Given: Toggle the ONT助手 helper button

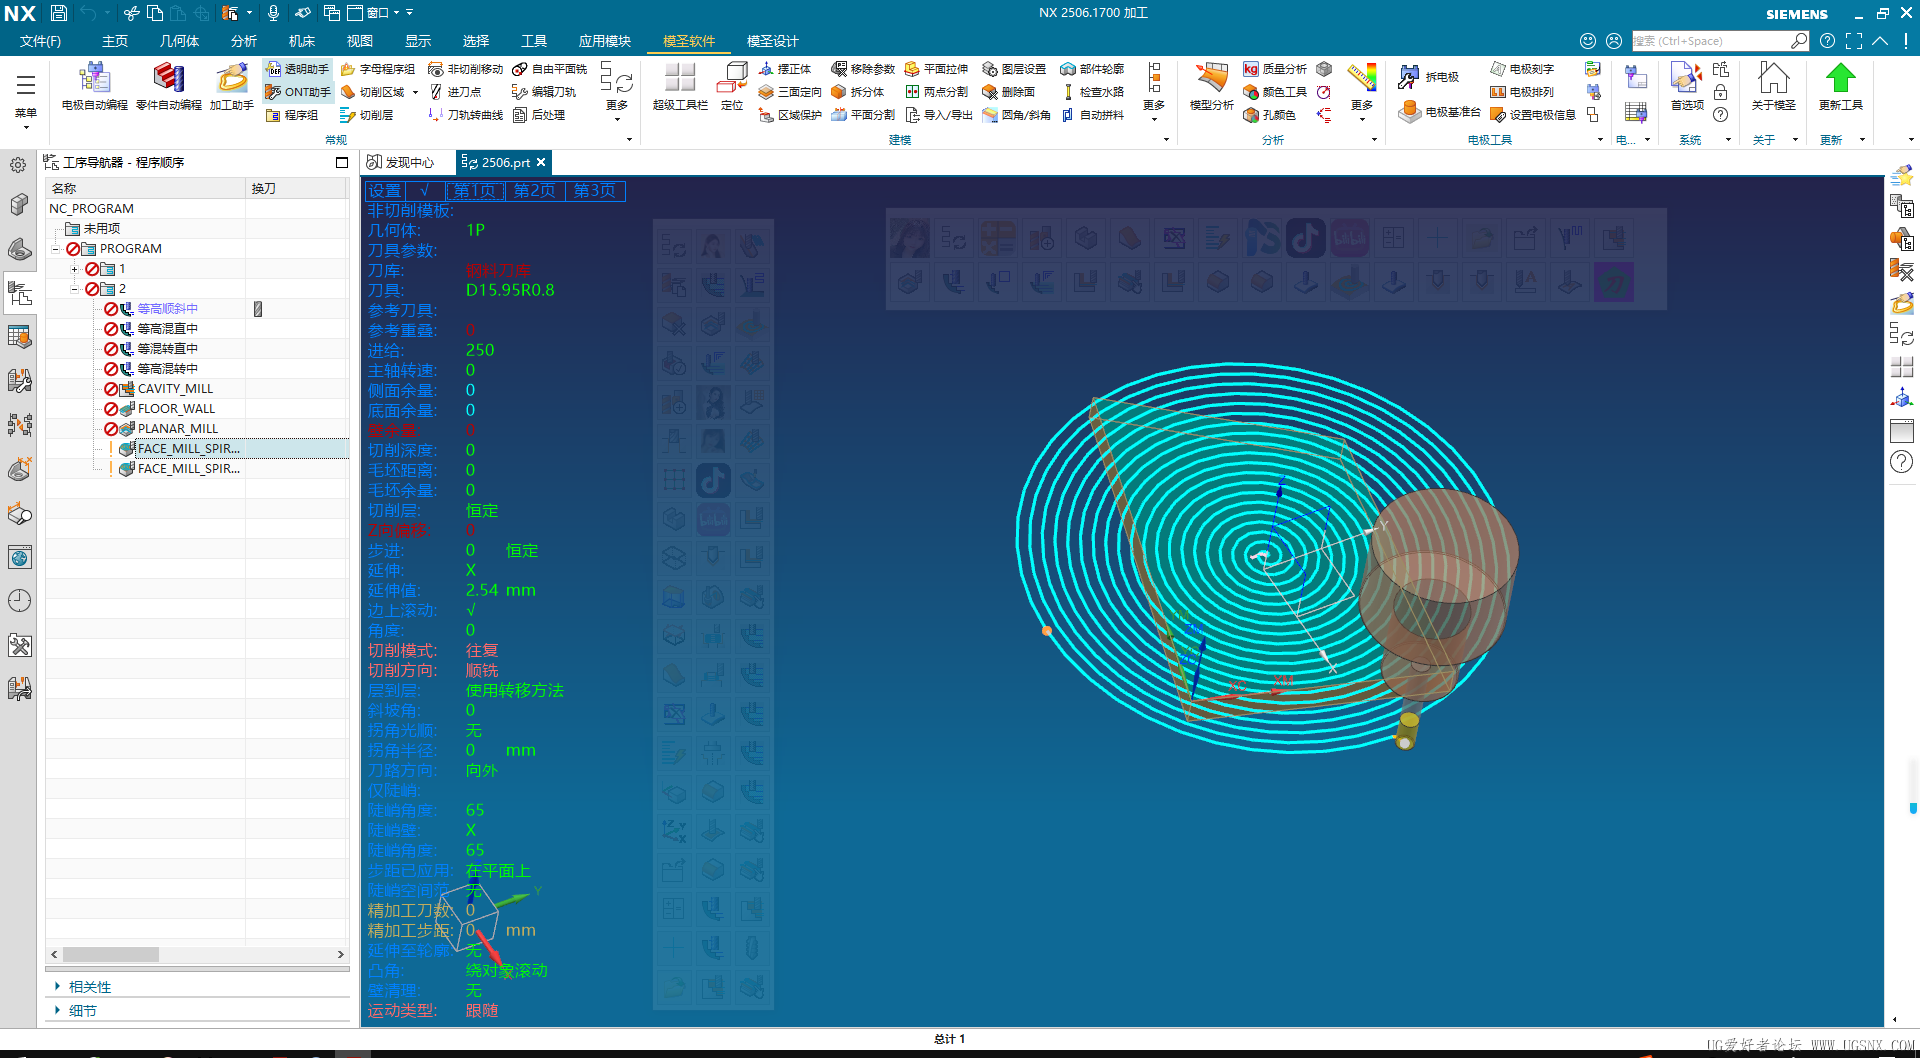Looking at the screenshot, I should point(298,92).
